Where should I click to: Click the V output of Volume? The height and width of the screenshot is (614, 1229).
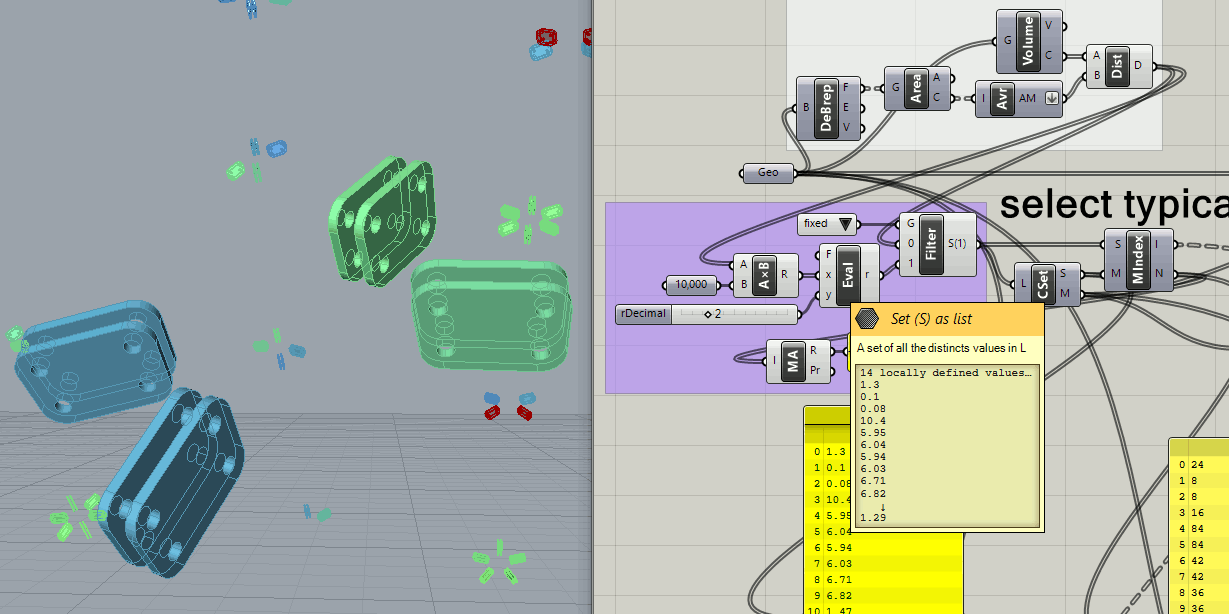[1048, 25]
